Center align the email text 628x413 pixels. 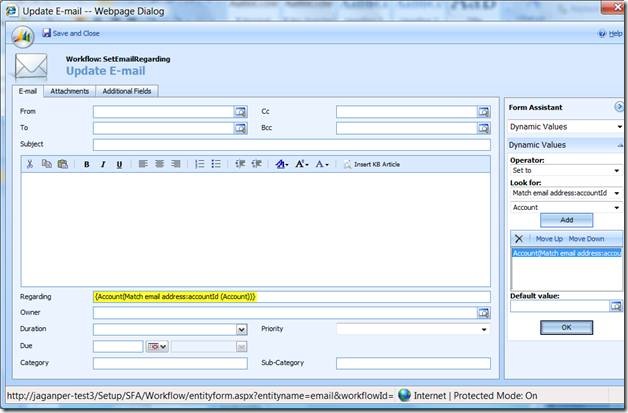pyautogui.click(x=159, y=164)
